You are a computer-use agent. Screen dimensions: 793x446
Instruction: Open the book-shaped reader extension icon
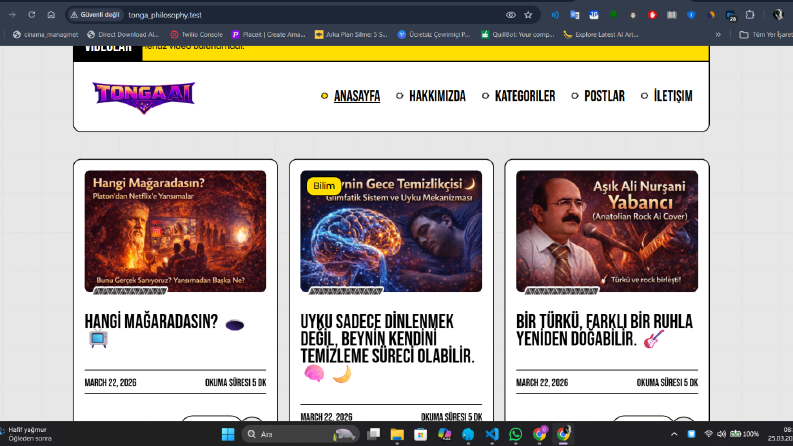pos(672,15)
